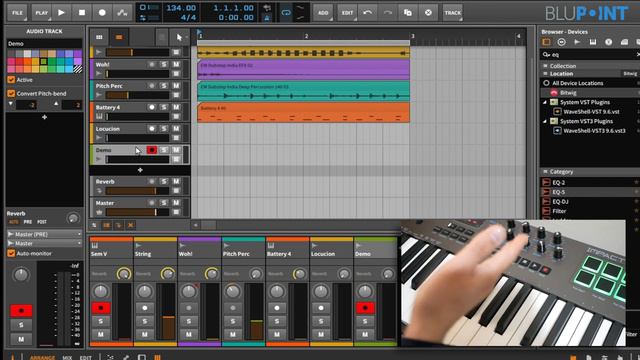Toggle the Convert Pitch-bend checkbox
Image resolution: width=640 pixels, height=360 pixels.
[x=11, y=93]
